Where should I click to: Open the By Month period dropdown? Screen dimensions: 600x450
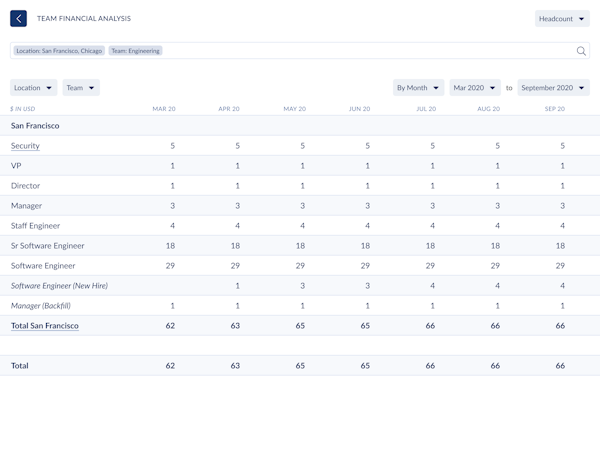[418, 88]
